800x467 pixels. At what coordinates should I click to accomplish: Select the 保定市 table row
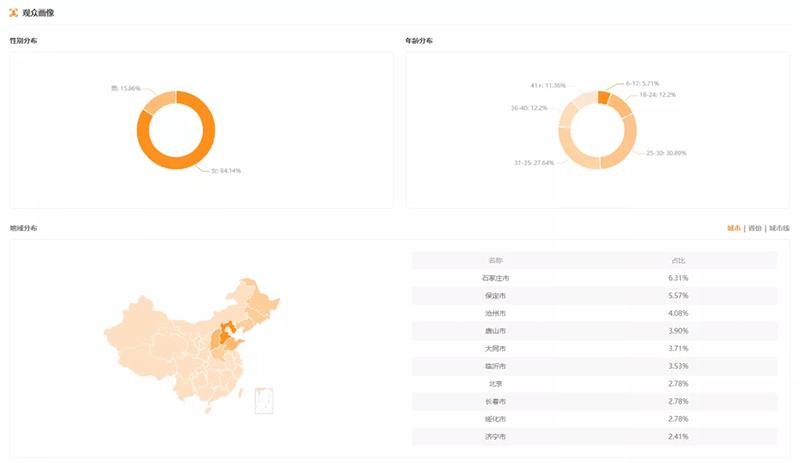point(594,296)
